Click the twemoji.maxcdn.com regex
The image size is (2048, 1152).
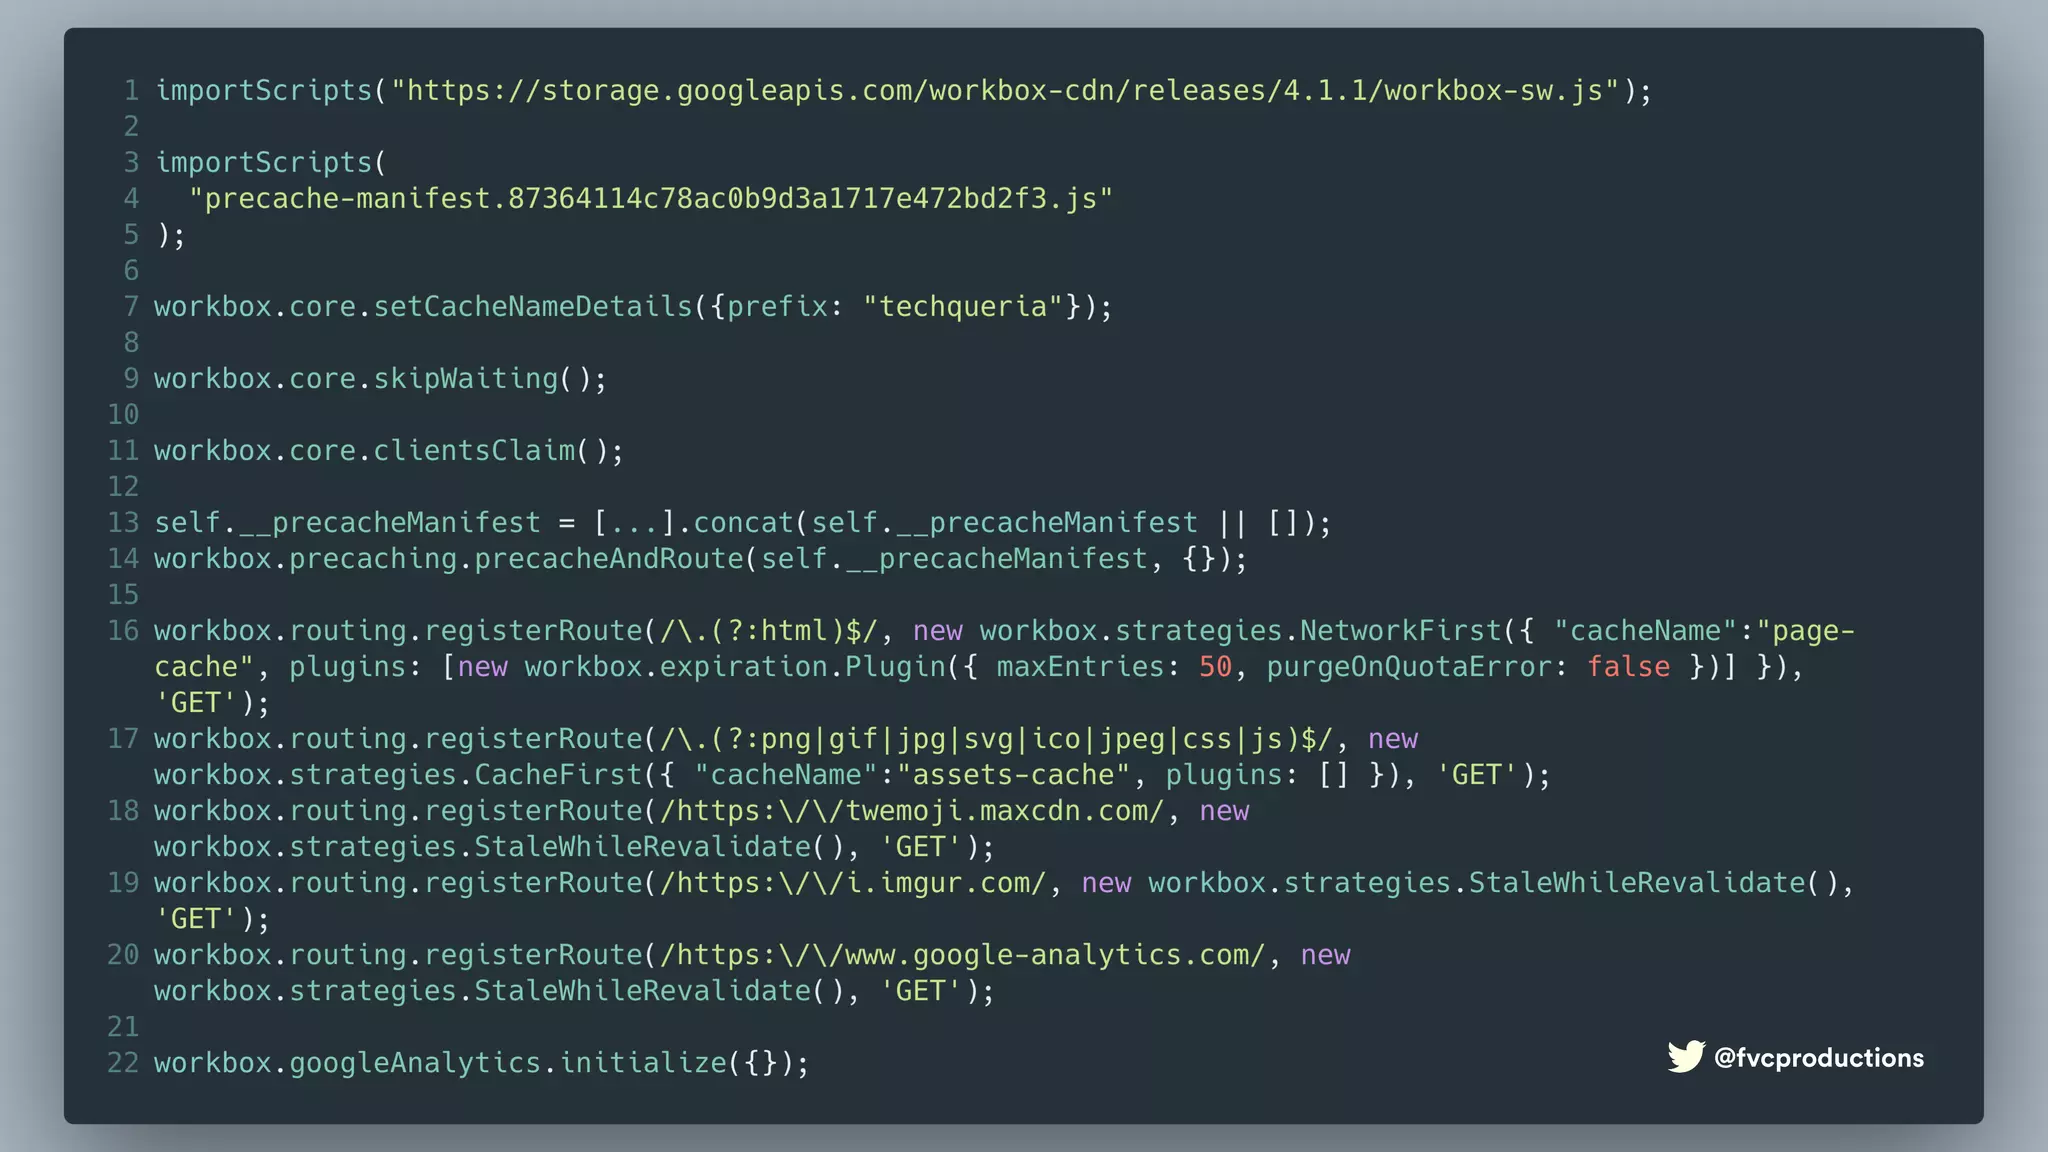(x=912, y=811)
